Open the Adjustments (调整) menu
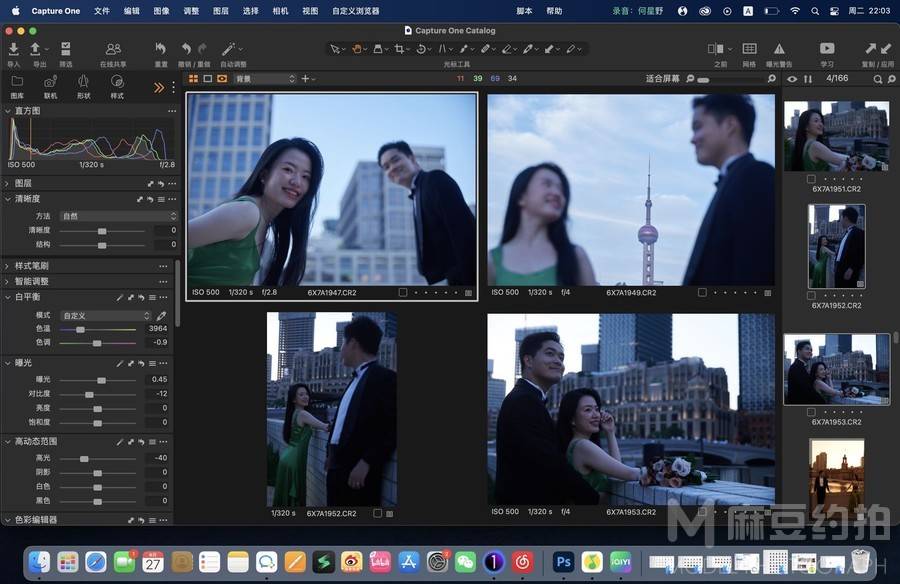Viewport: 900px width, 584px height. [191, 11]
